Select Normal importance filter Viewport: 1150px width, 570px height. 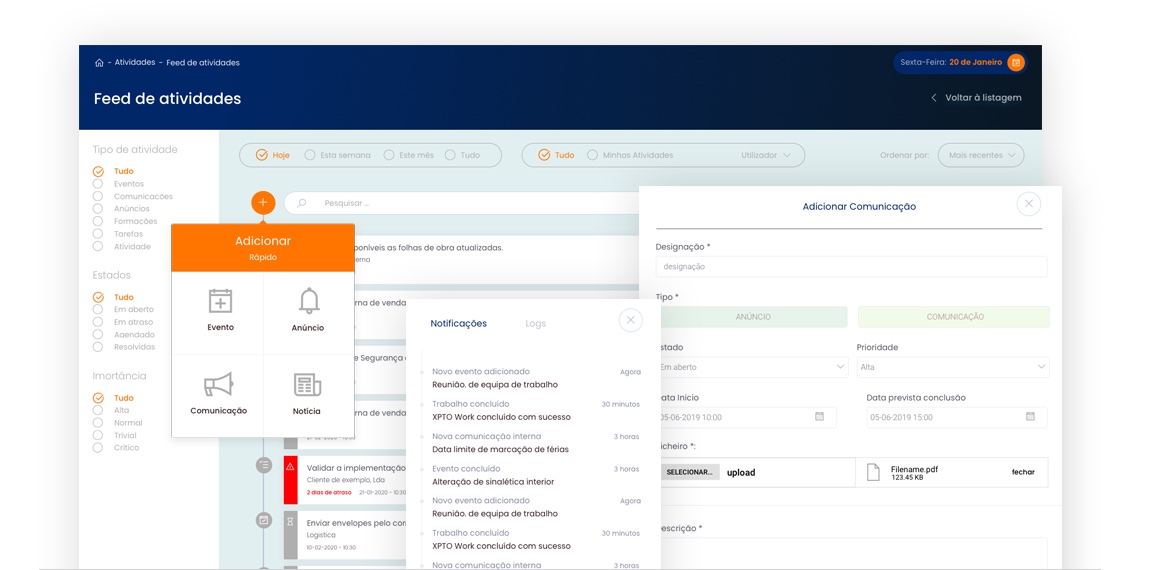[x=117, y=423]
